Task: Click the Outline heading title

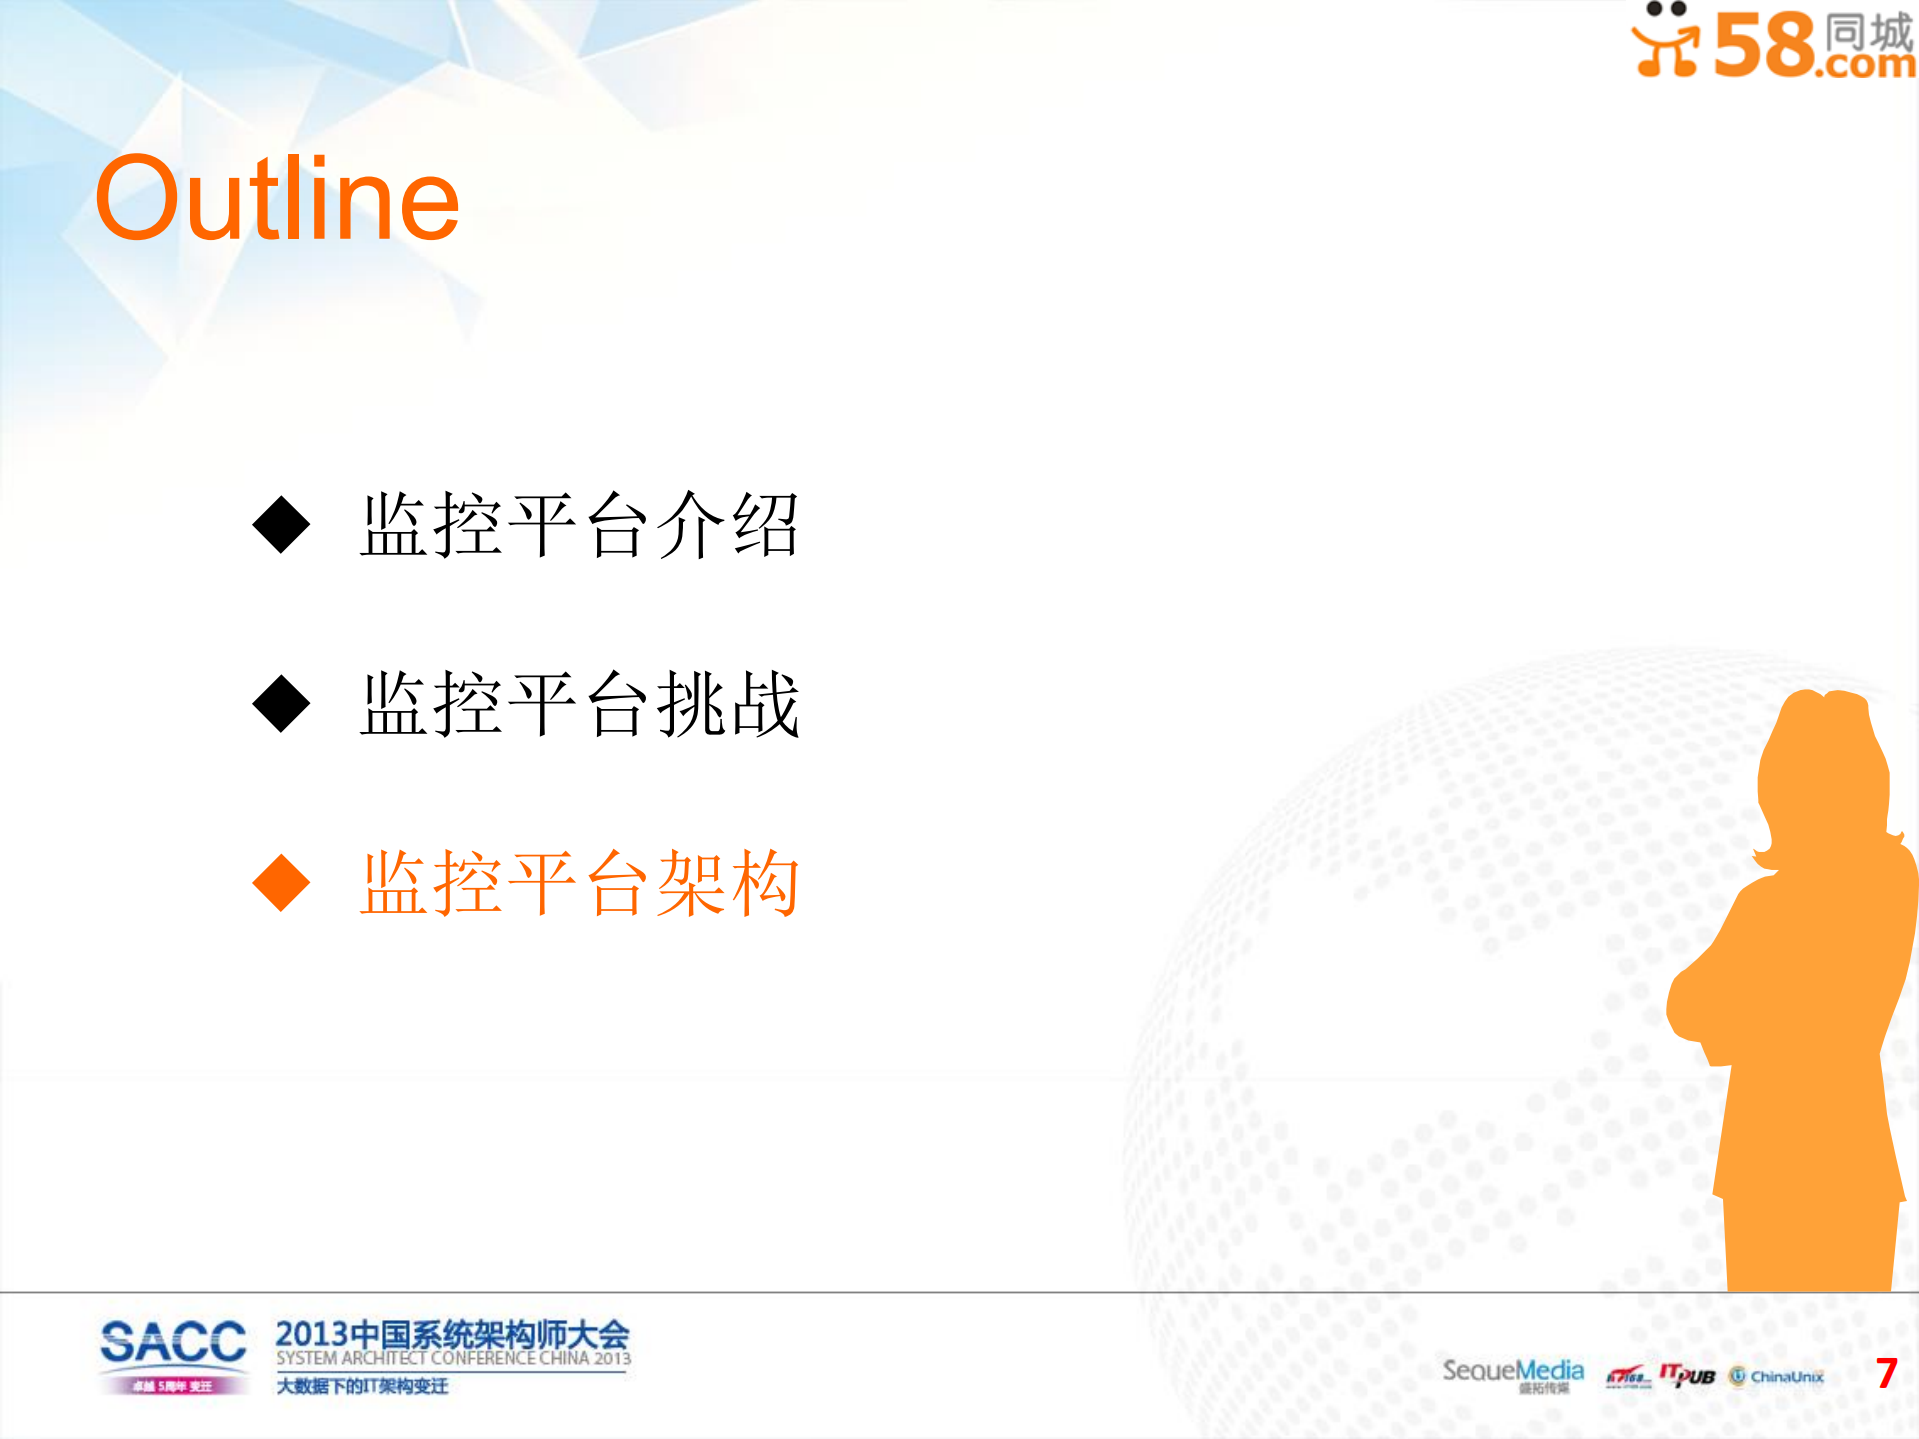Action: click(x=278, y=195)
